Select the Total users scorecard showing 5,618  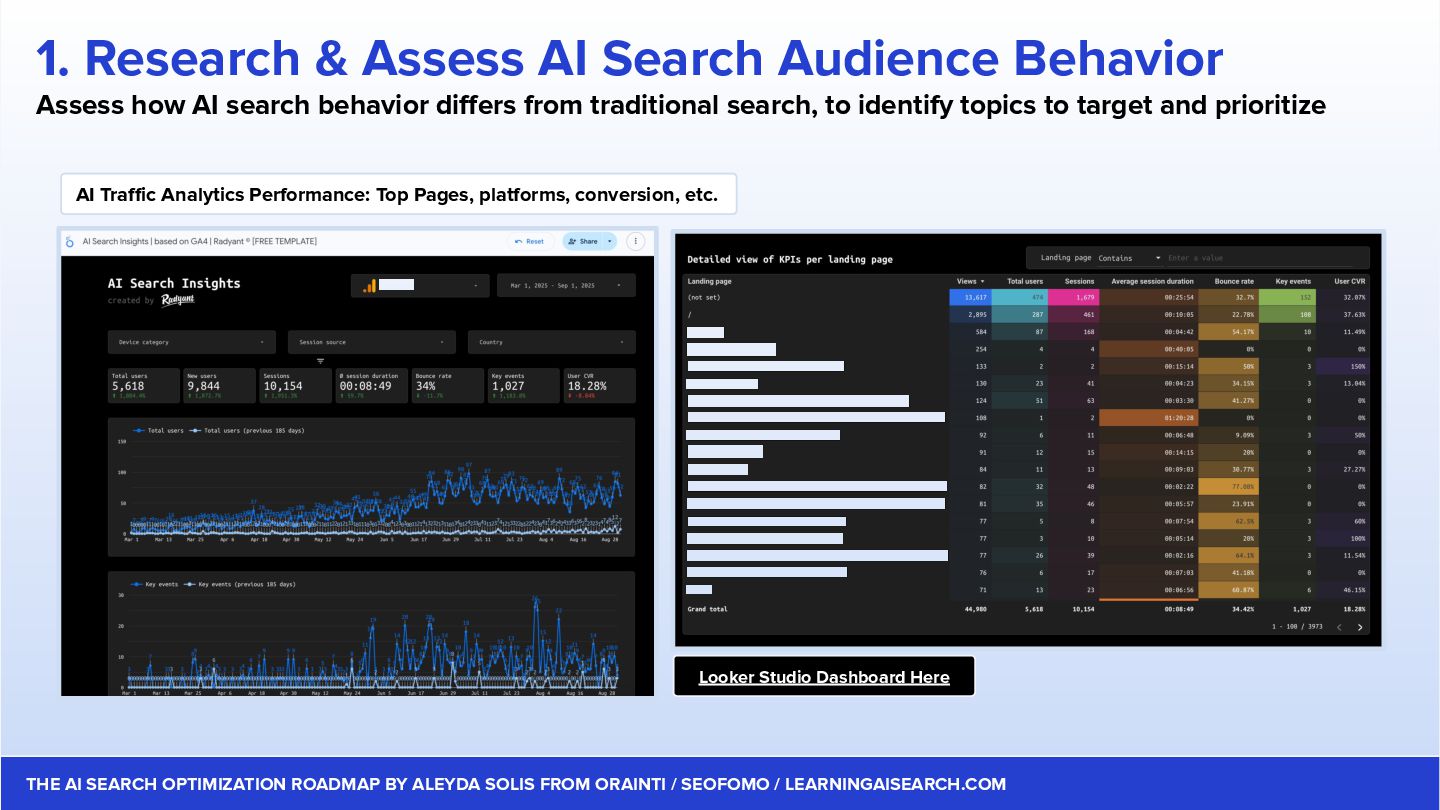click(x=144, y=385)
